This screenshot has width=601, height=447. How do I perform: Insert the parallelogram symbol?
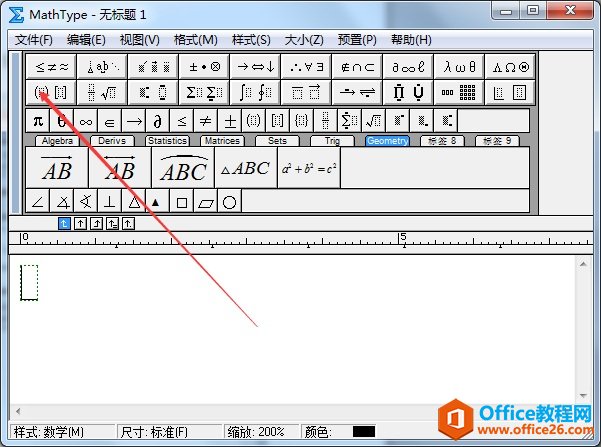click(205, 201)
